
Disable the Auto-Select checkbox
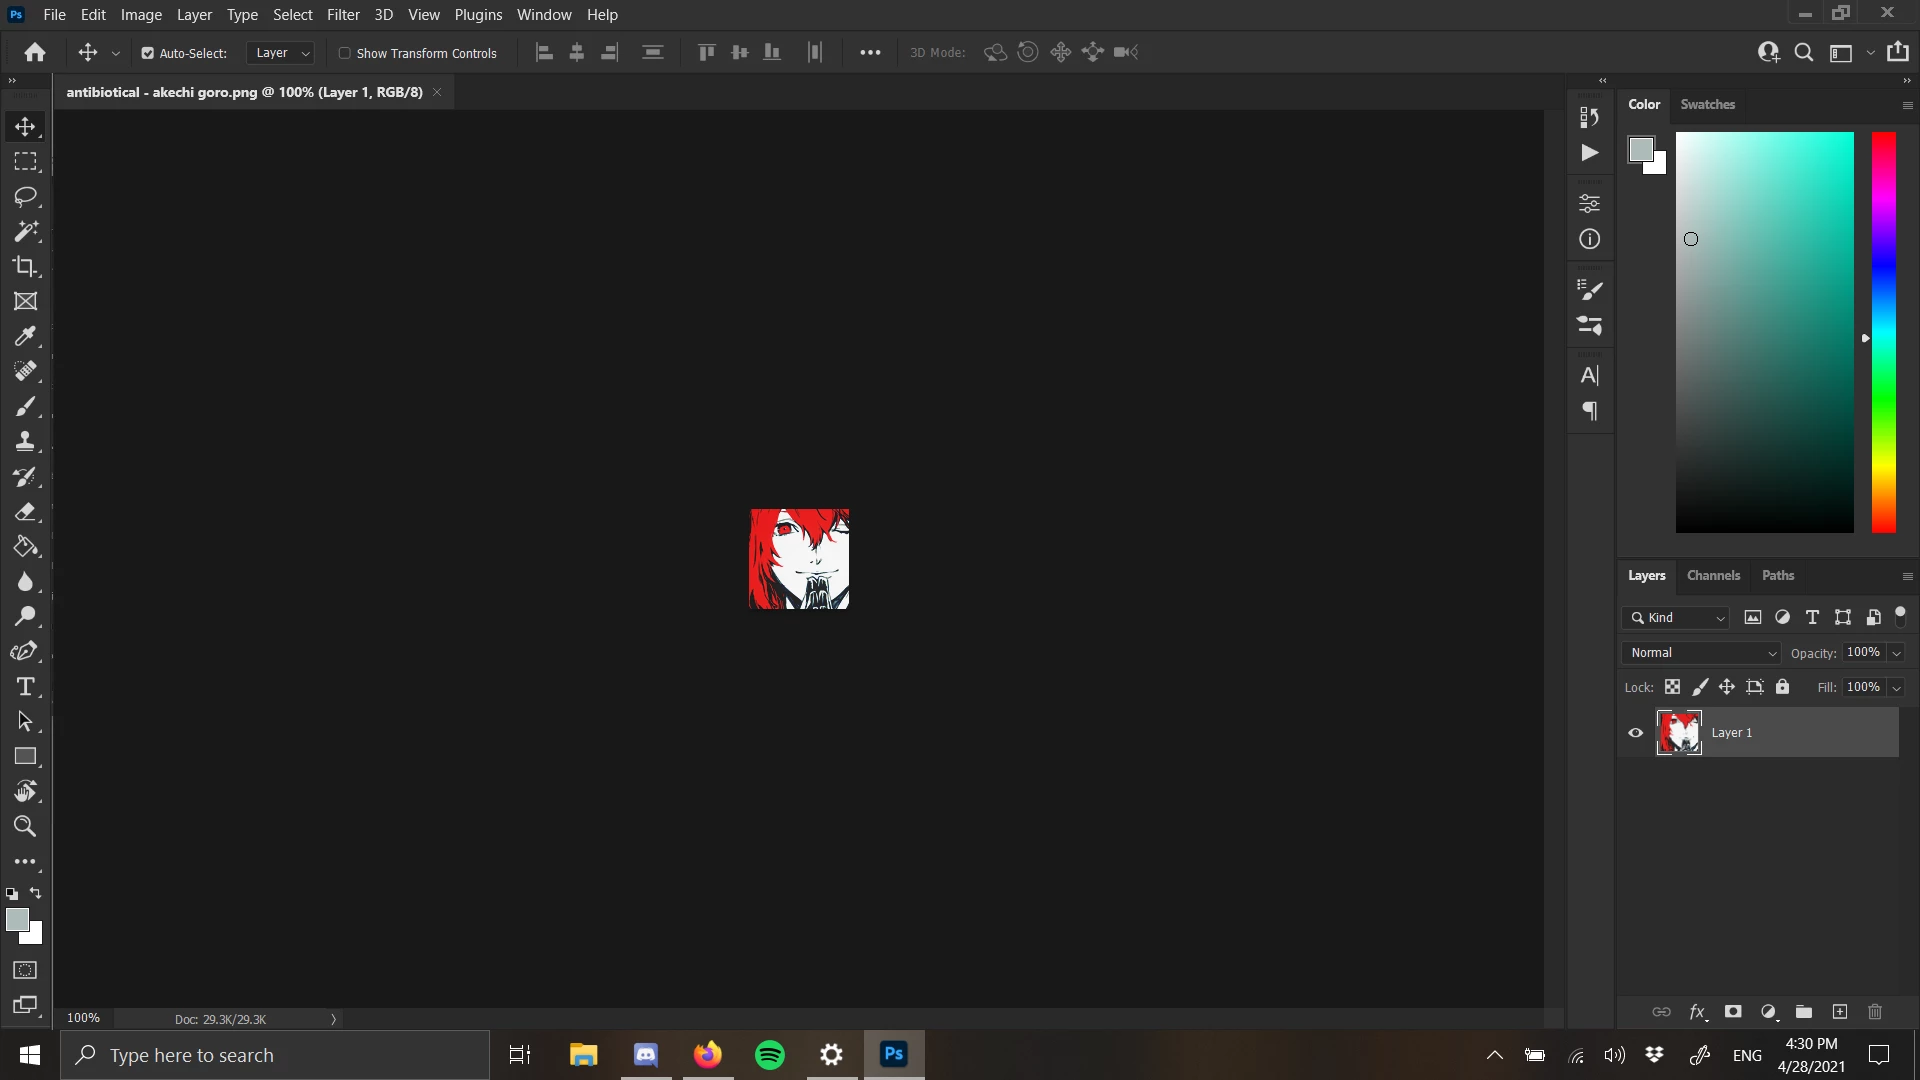(148, 53)
